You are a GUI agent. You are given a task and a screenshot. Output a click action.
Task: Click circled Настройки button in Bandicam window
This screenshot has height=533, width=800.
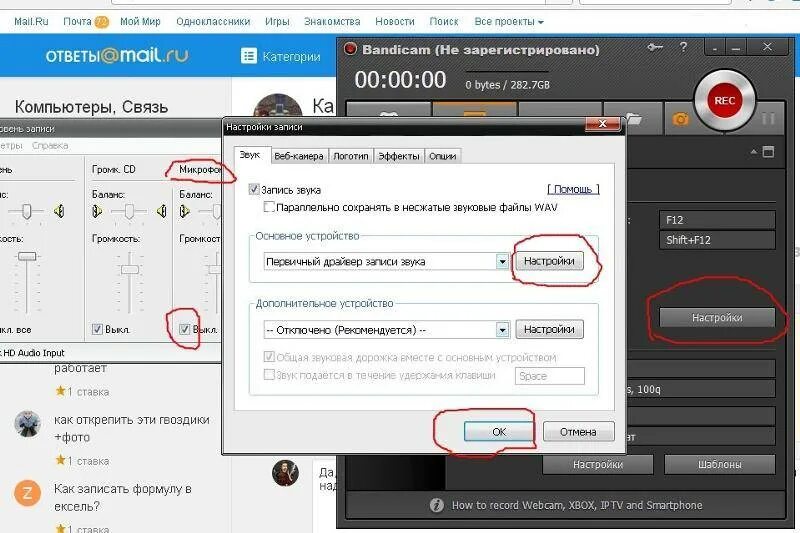(717, 317)
